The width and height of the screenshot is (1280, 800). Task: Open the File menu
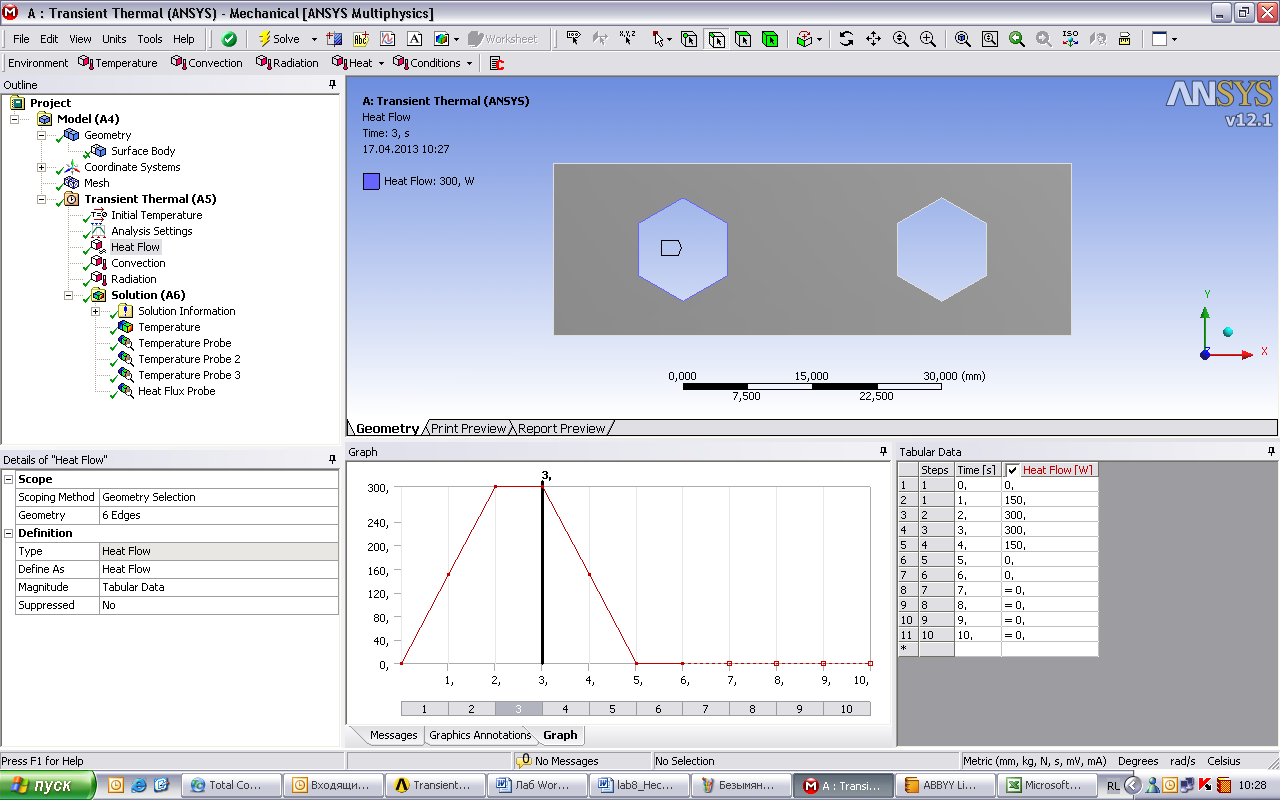tap(21, 39)
